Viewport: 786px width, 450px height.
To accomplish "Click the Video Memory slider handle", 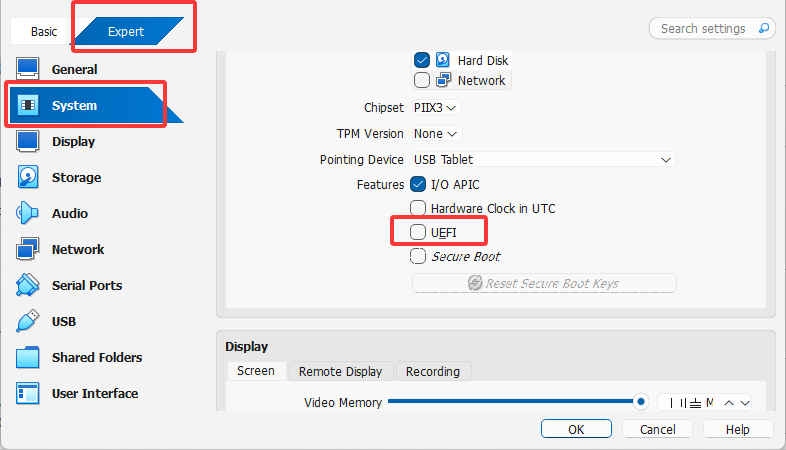I will [x=640, y=401].
